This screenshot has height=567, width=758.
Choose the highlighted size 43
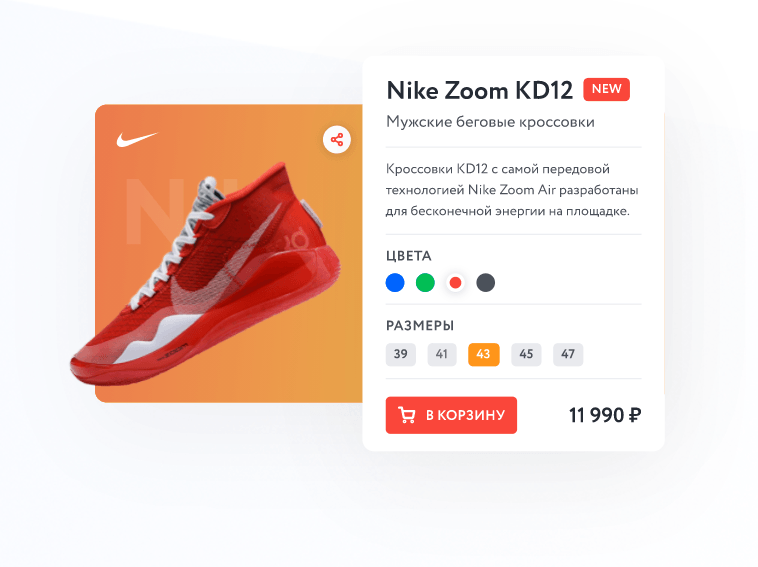(x=483, y=354)
